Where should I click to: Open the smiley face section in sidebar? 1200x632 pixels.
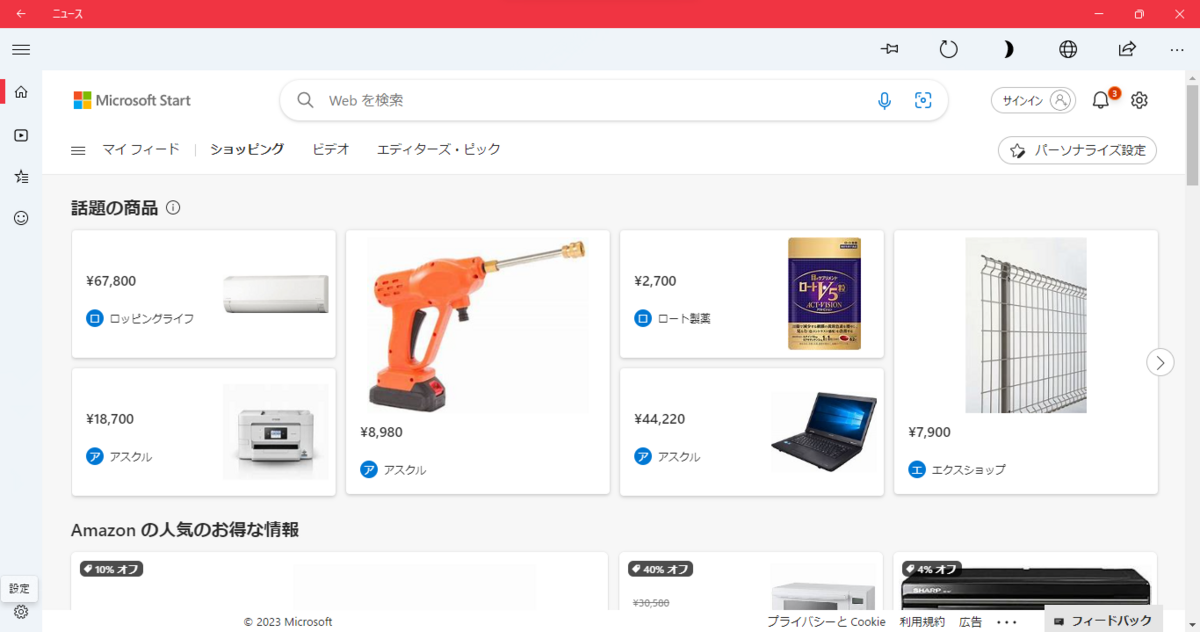click(21, 217)
